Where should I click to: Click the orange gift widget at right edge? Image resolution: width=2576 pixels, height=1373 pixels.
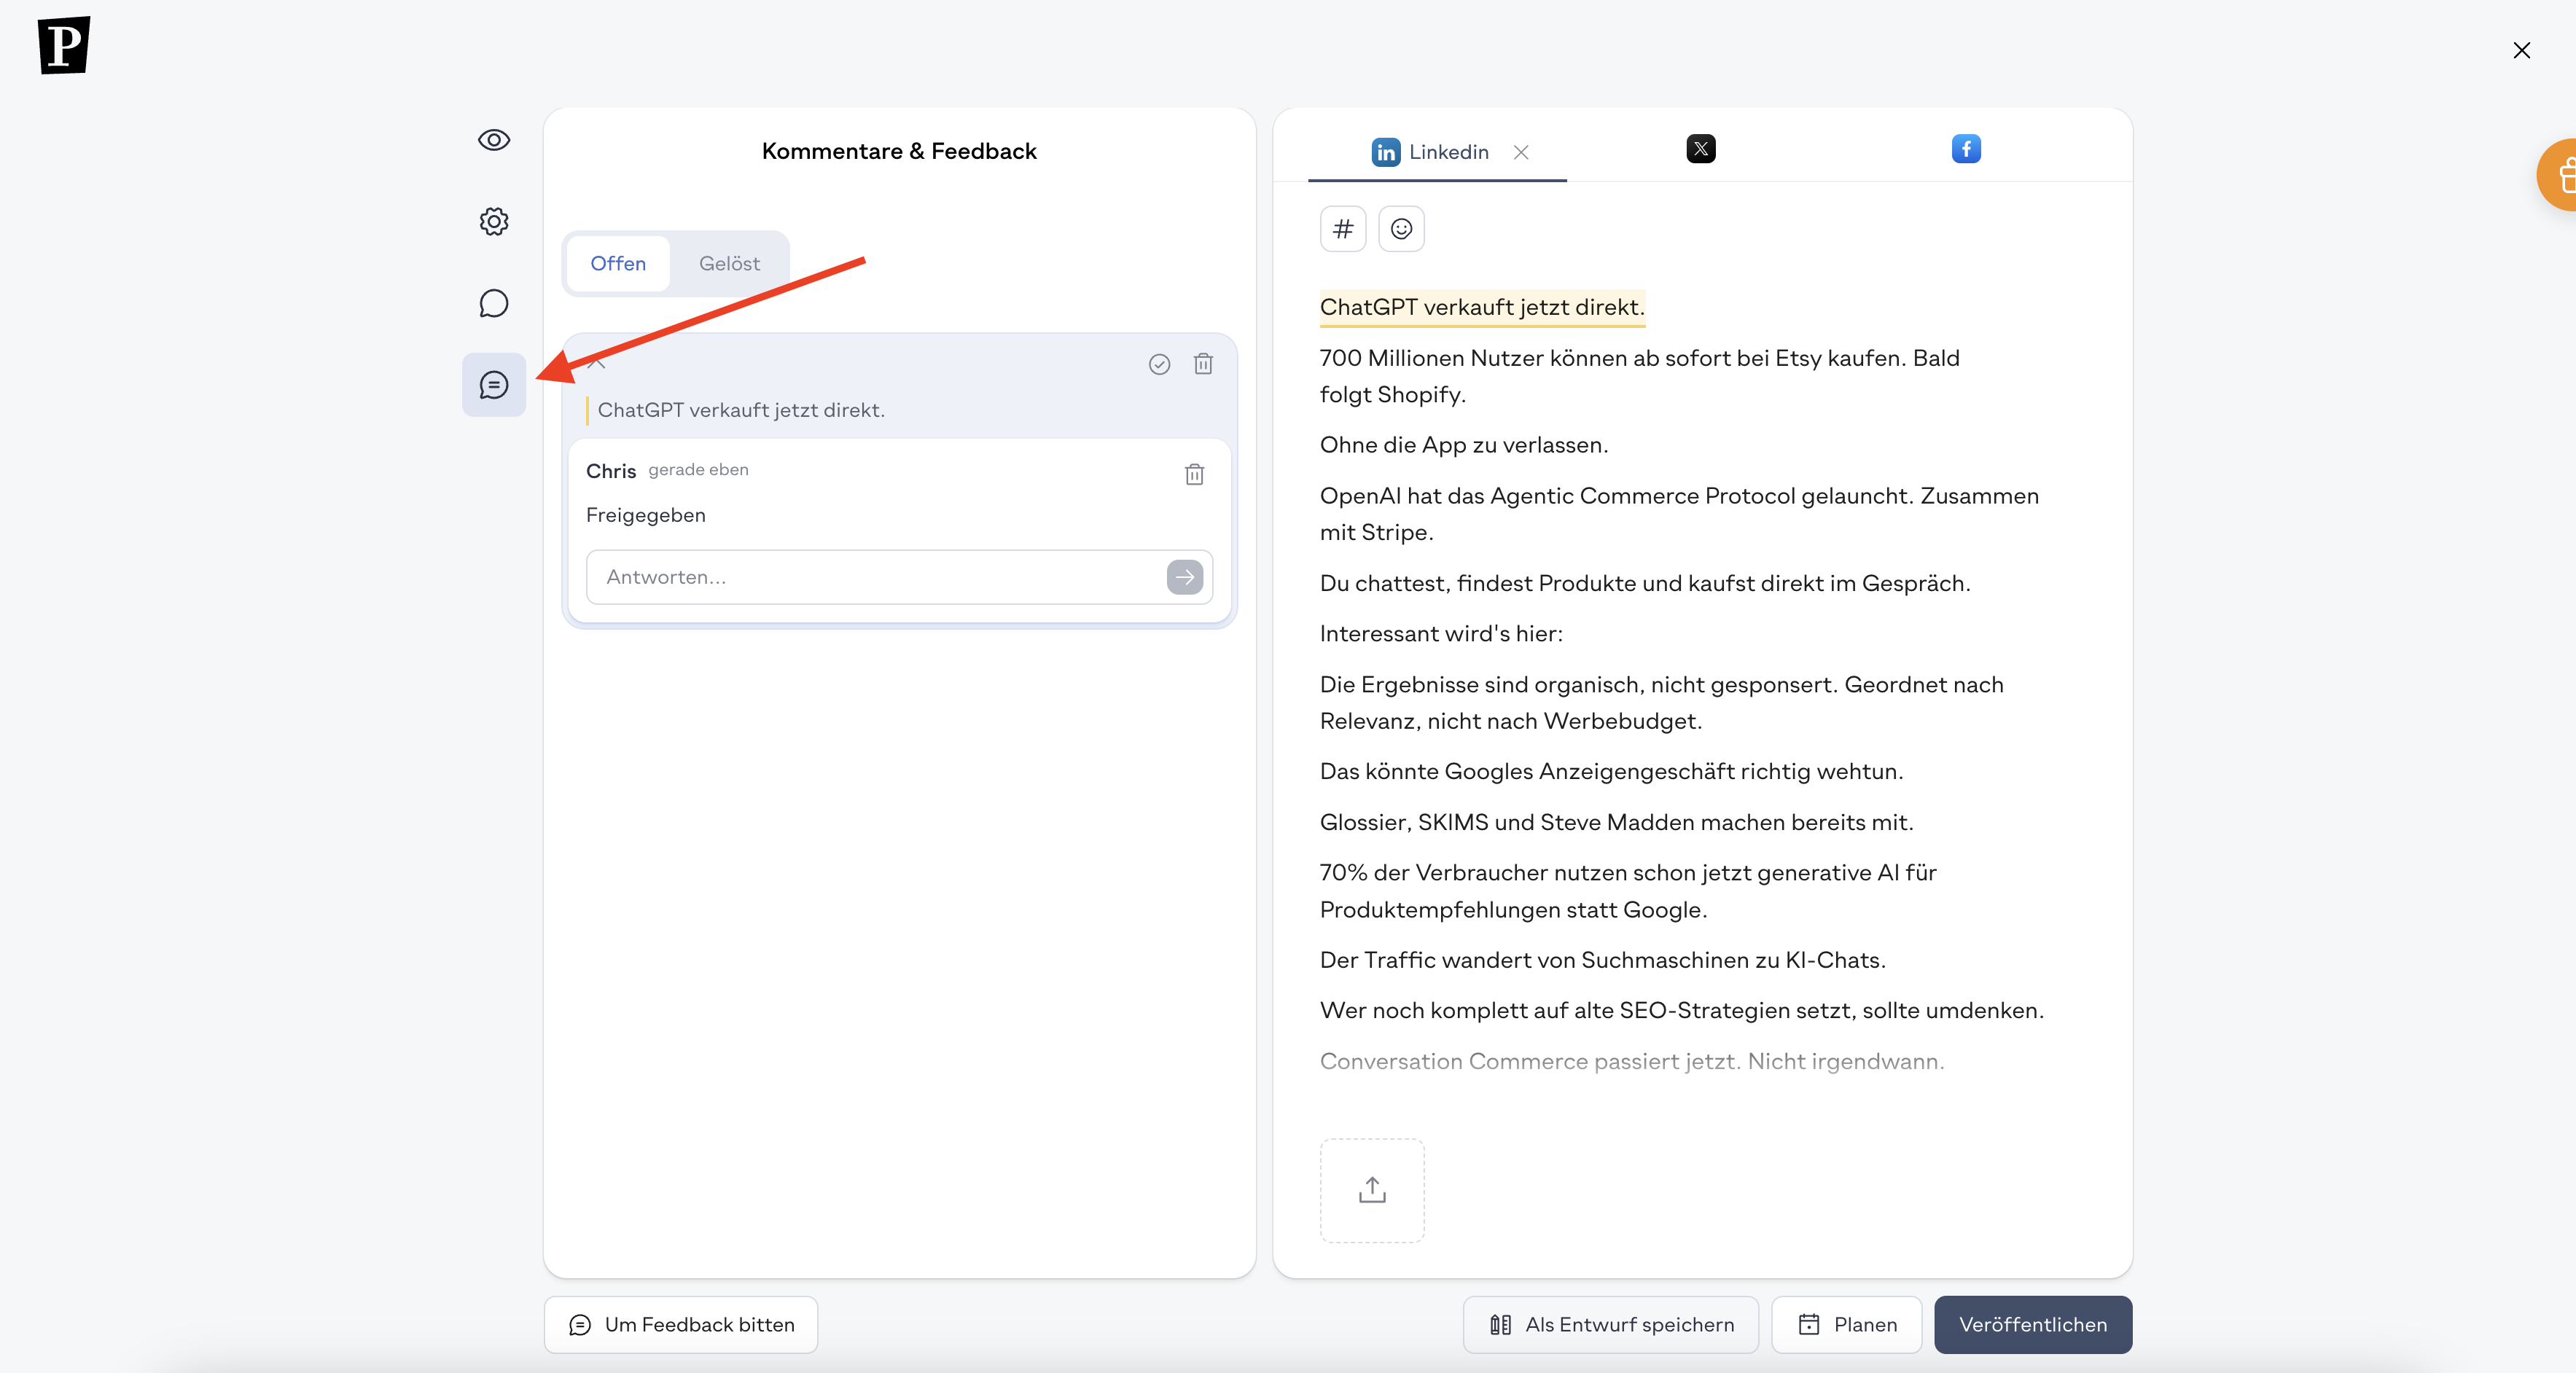(x=2558, y=175)
